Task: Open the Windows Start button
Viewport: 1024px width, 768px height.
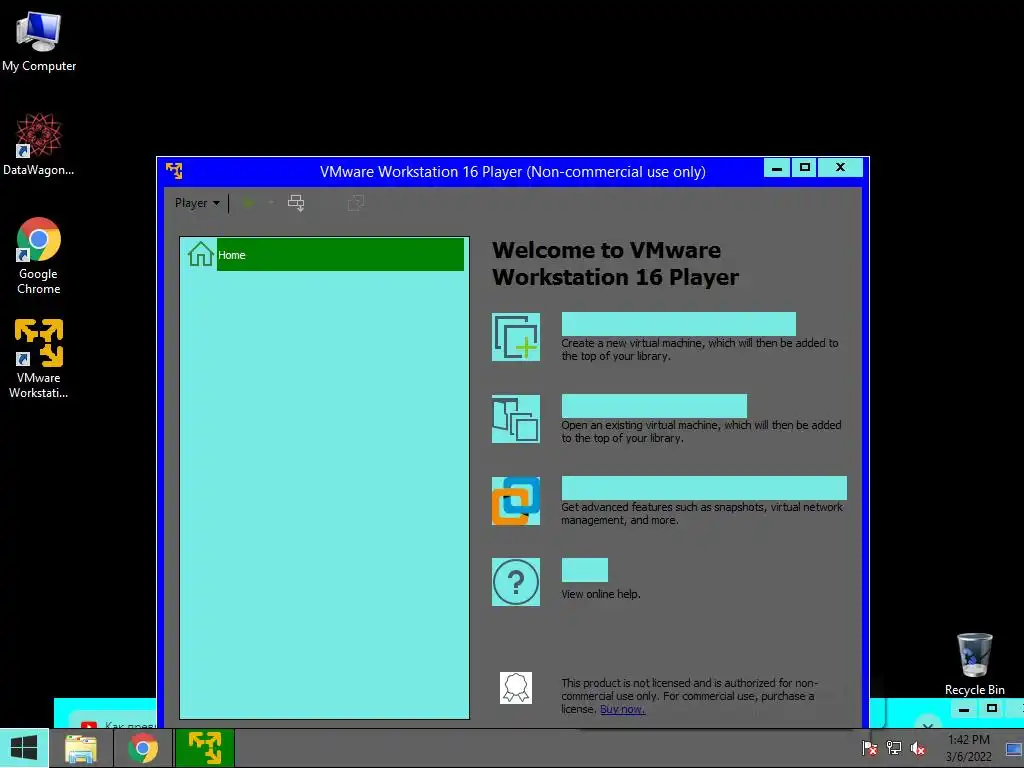Action: (x=24, y=748)
